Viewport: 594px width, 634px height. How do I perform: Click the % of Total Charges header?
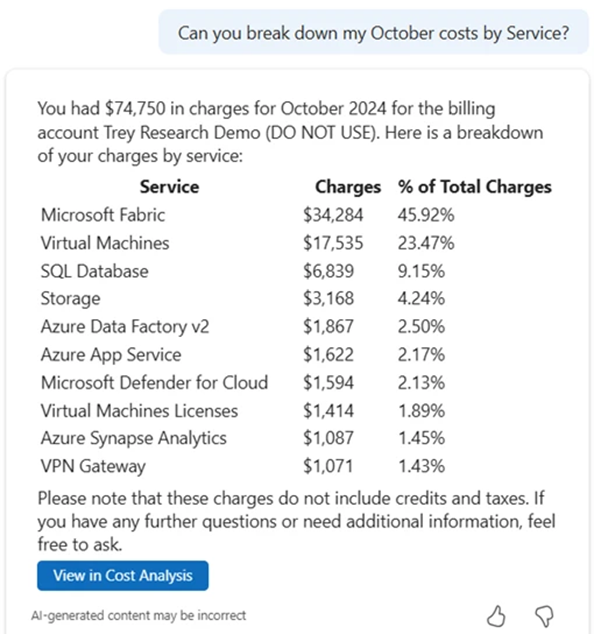[x=474, y=187]
